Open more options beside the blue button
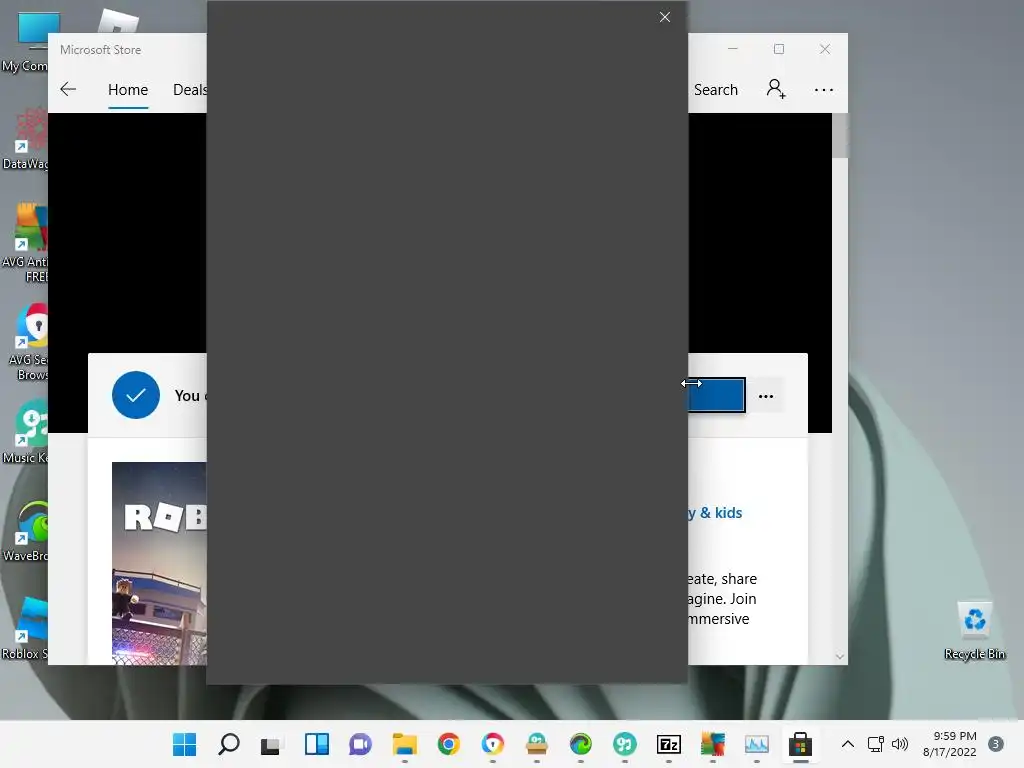 click(x=766, y=396)
